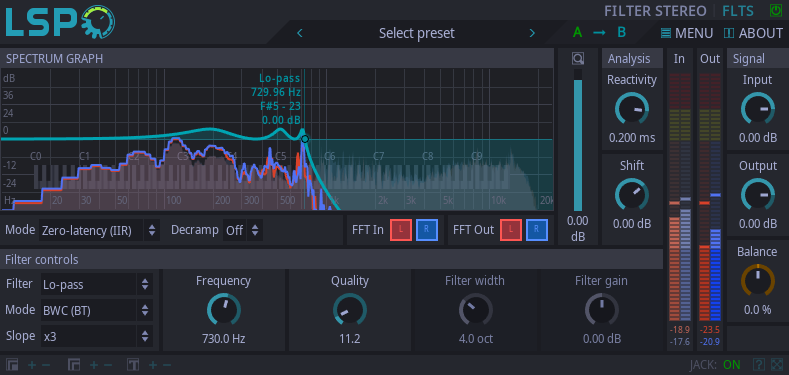The height and width of the screenshot is (375, 789).
Task: Click the magnifier icon above the zoom slider
Action: tap(578, 59)
